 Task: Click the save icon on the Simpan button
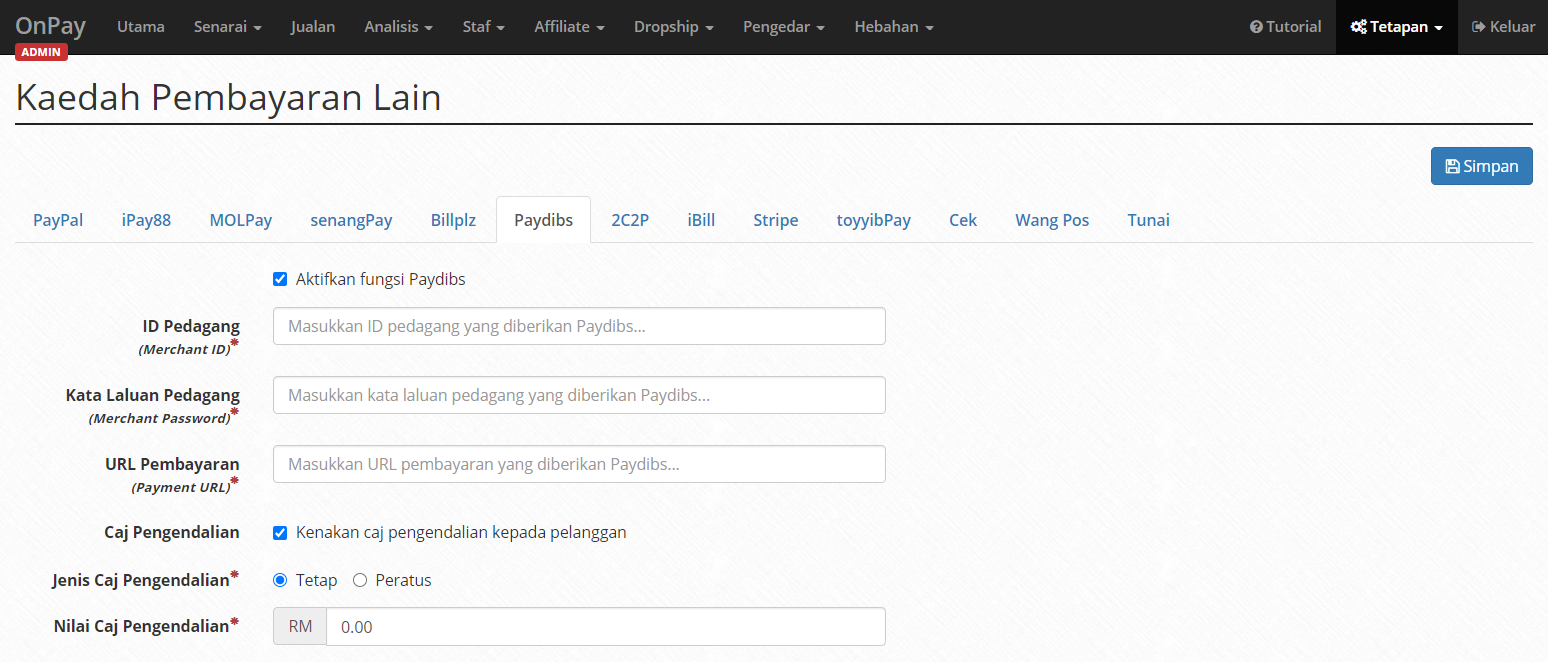(1452, 165)
